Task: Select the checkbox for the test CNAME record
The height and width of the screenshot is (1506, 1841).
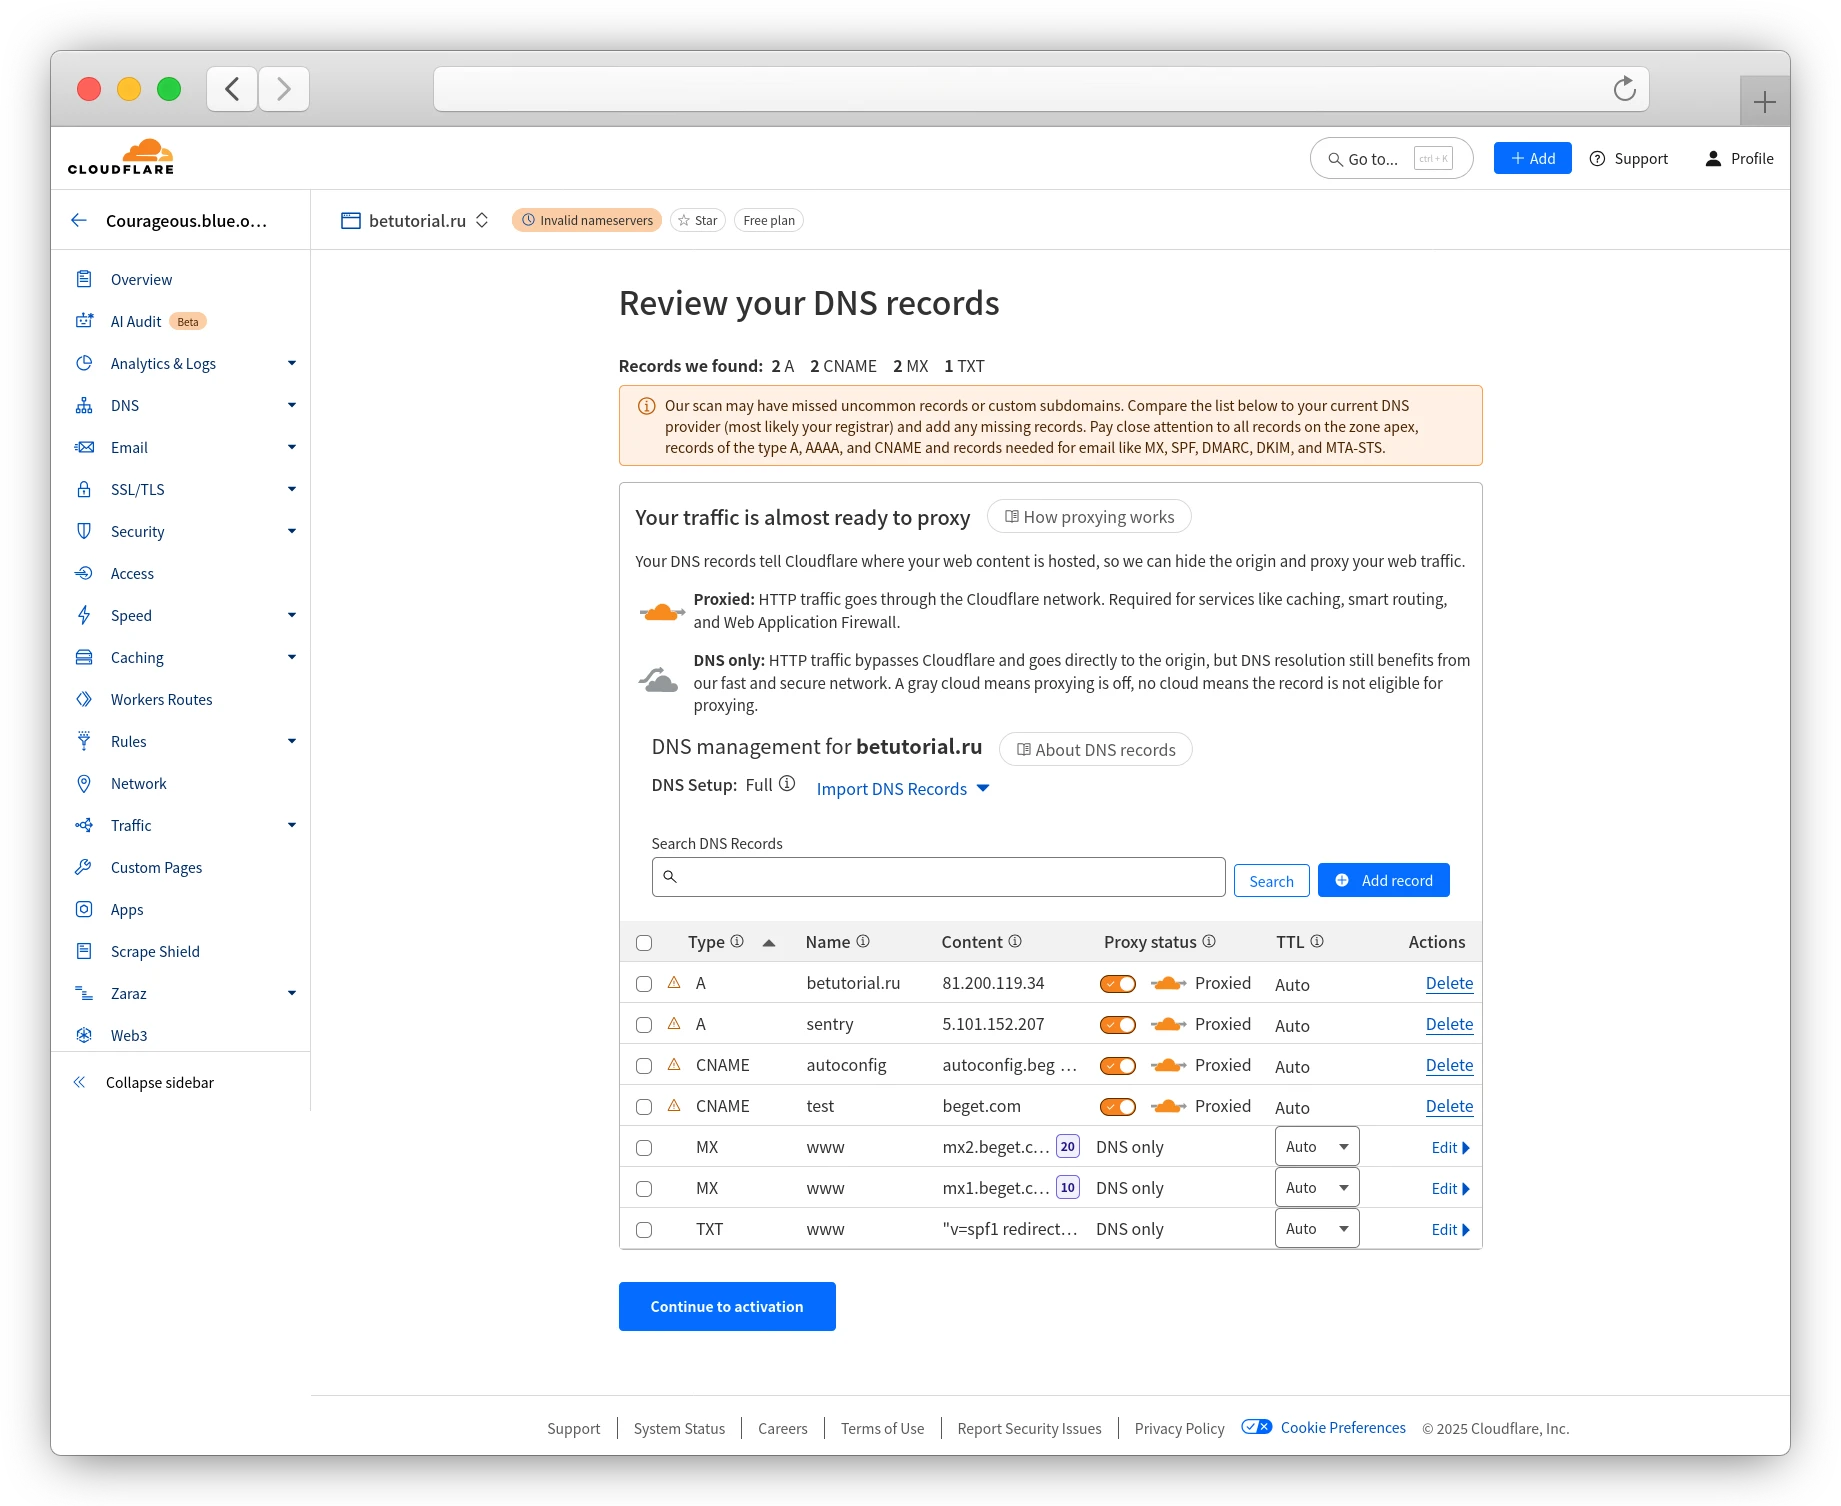Action: click(x=643, y=1106)
